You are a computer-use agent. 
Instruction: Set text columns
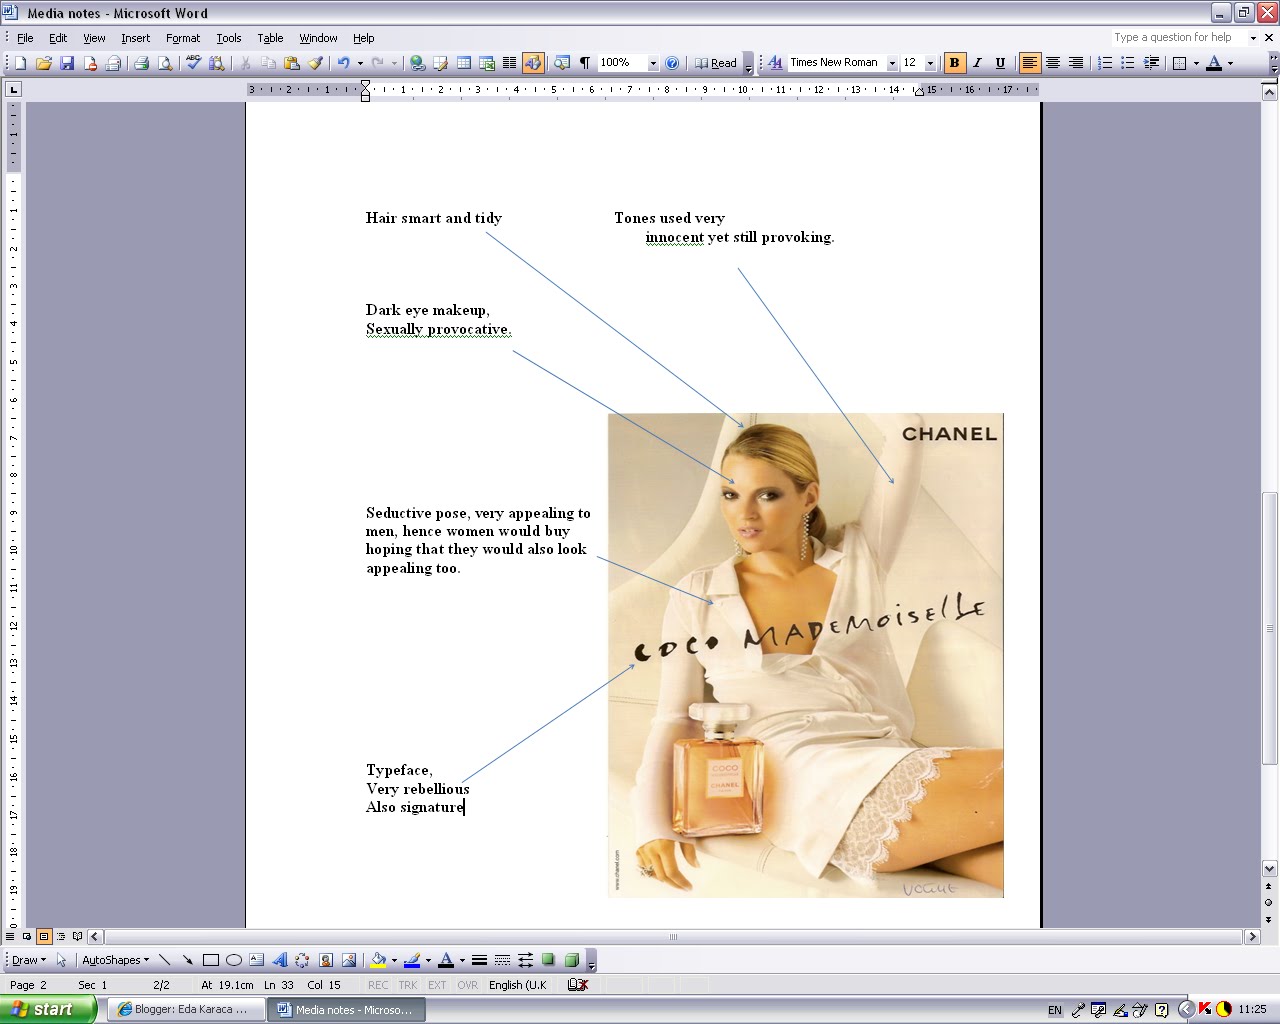coord(509,63)
